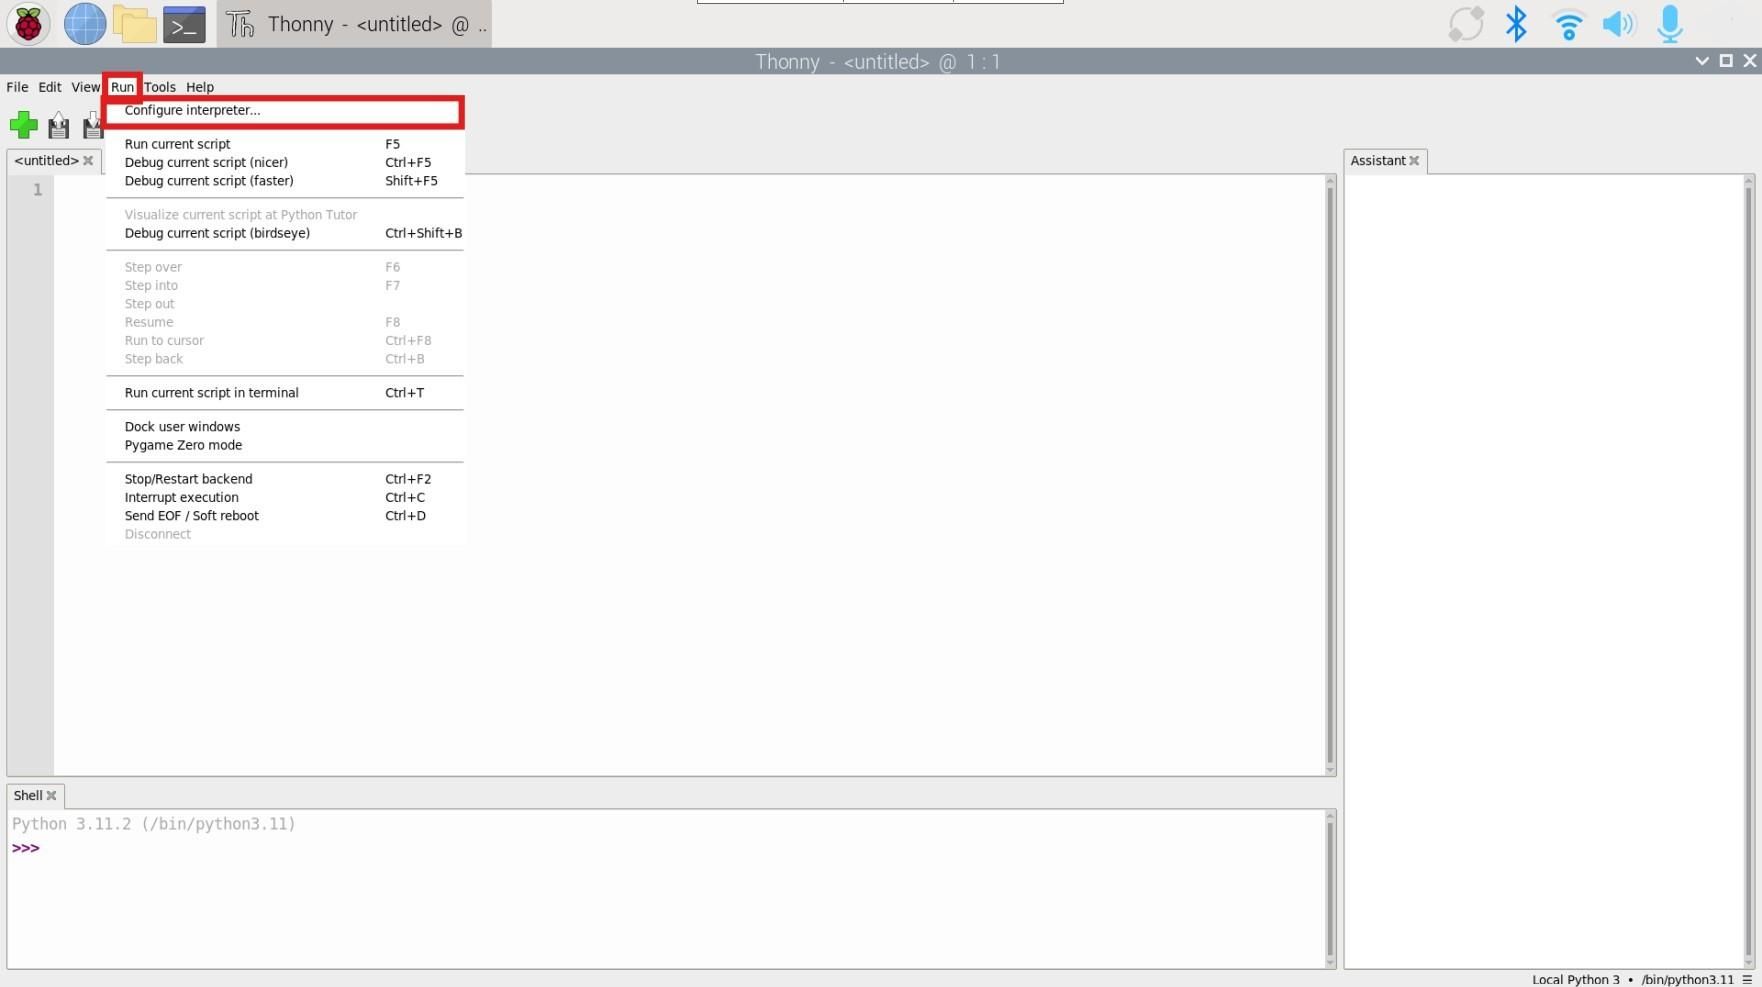The image size is (1762, 987).
Task: Open the Tools menu
Action: 159,87
